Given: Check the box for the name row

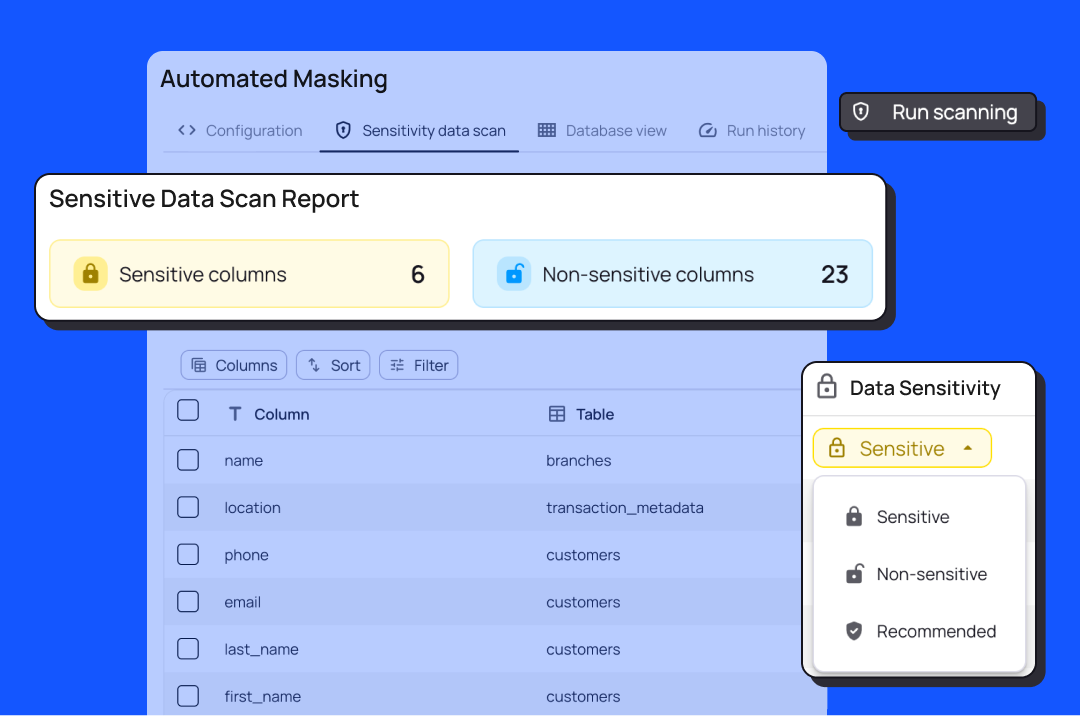Looking at the screenshot, I should (188, 460).
